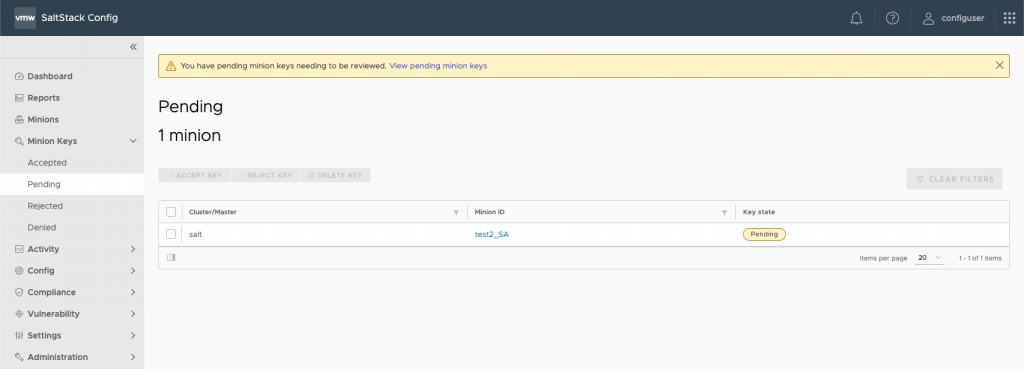
Task: Click the vmw logo
Action: [25, 18]
